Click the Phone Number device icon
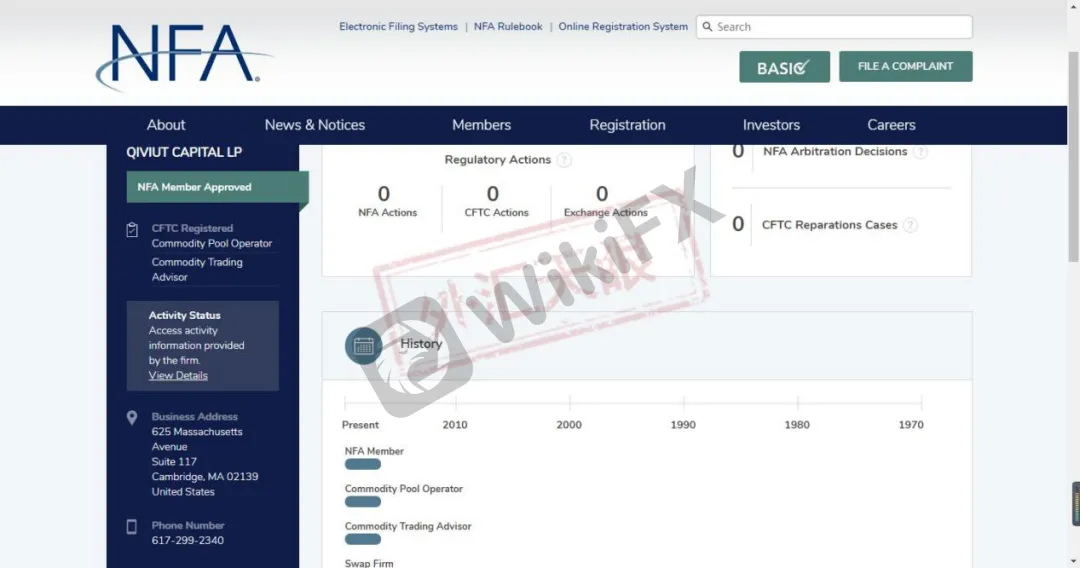The image size is (1080, 568). [x=132, y=527]
